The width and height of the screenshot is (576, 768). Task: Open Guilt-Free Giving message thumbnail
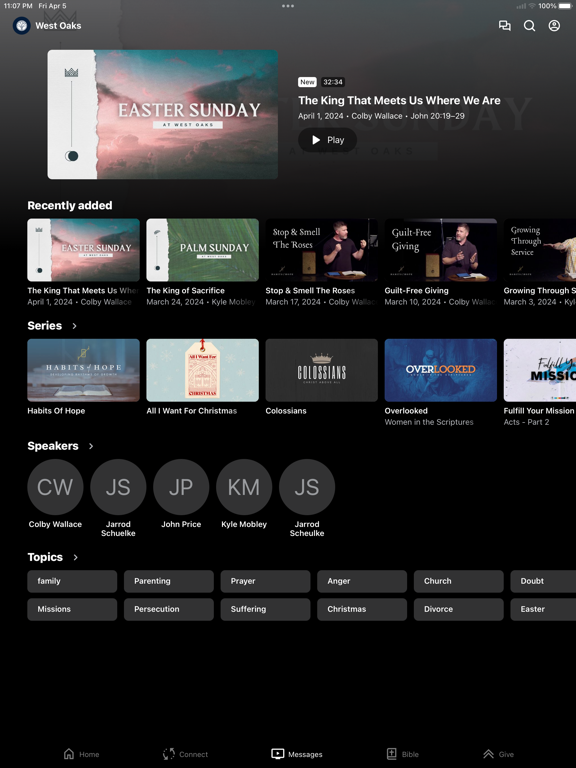[440, 250]
